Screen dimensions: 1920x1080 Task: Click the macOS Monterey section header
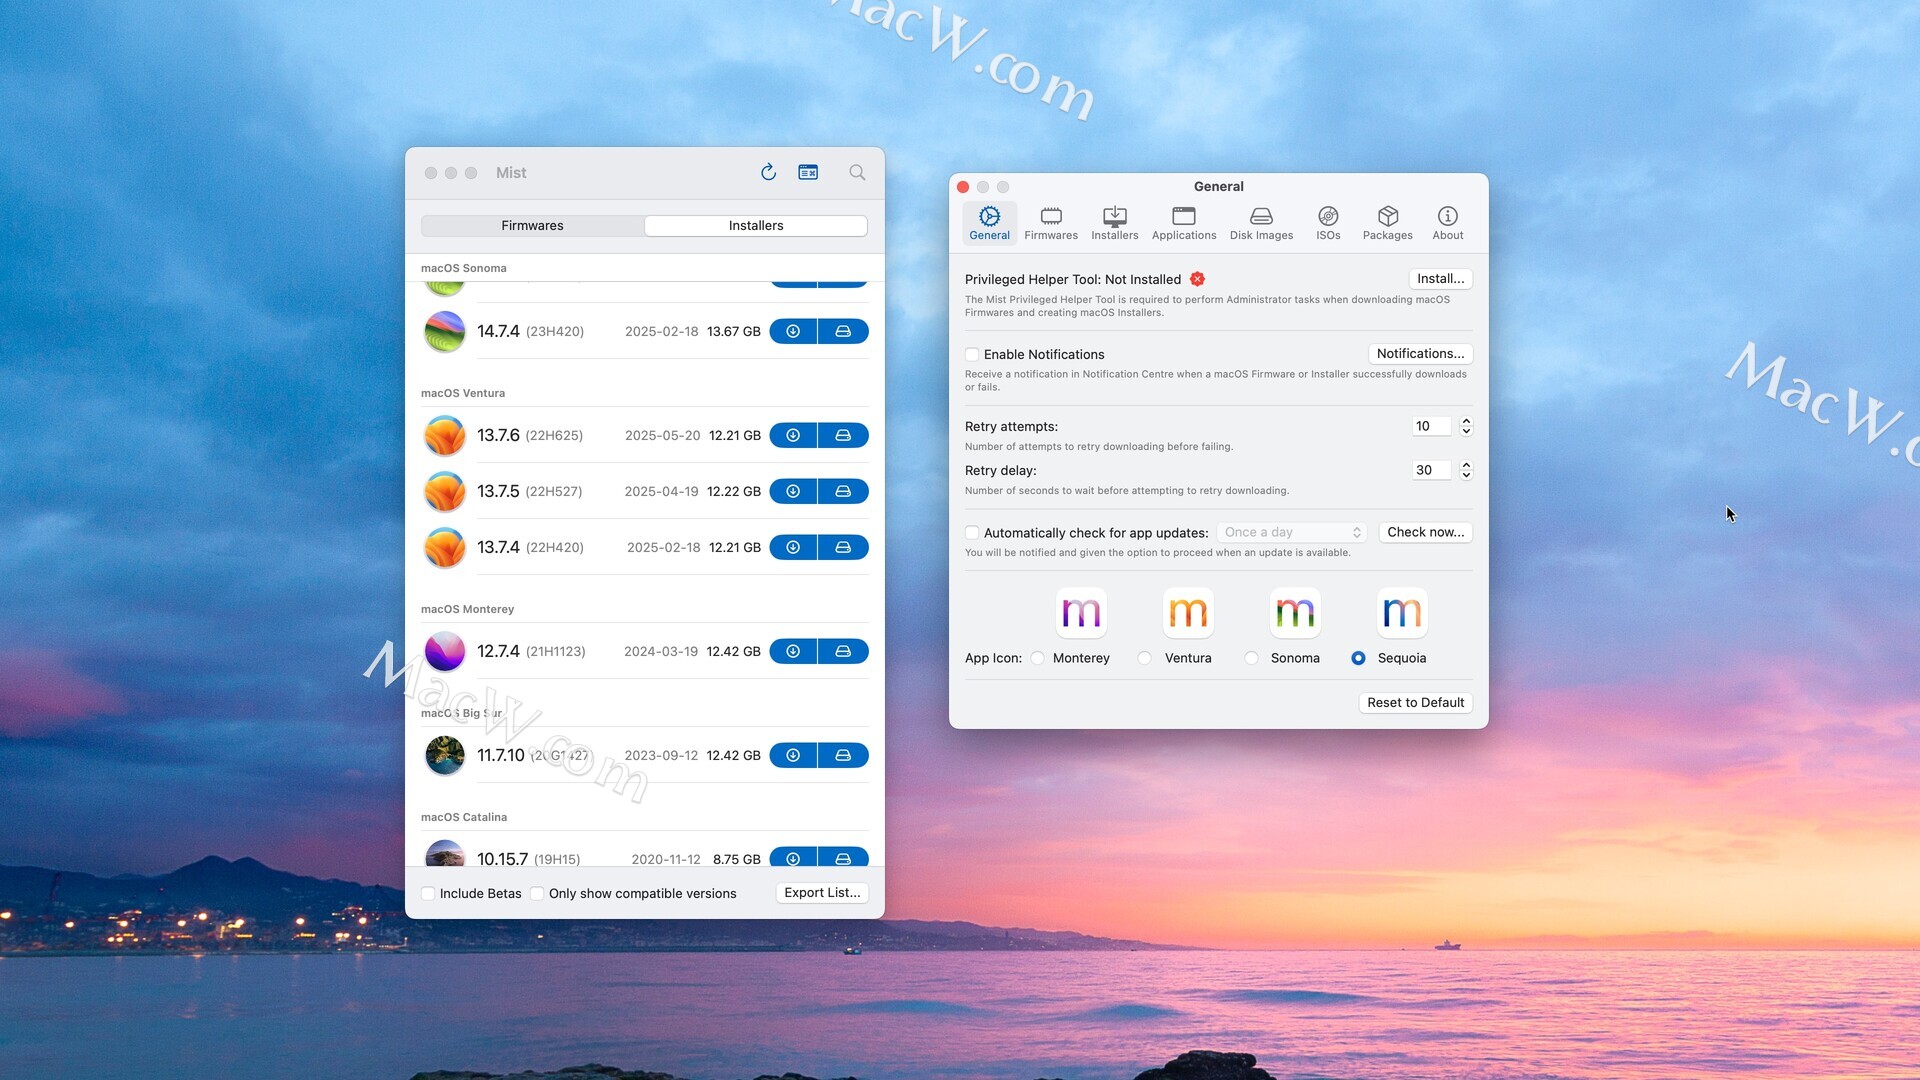(467, 609)
